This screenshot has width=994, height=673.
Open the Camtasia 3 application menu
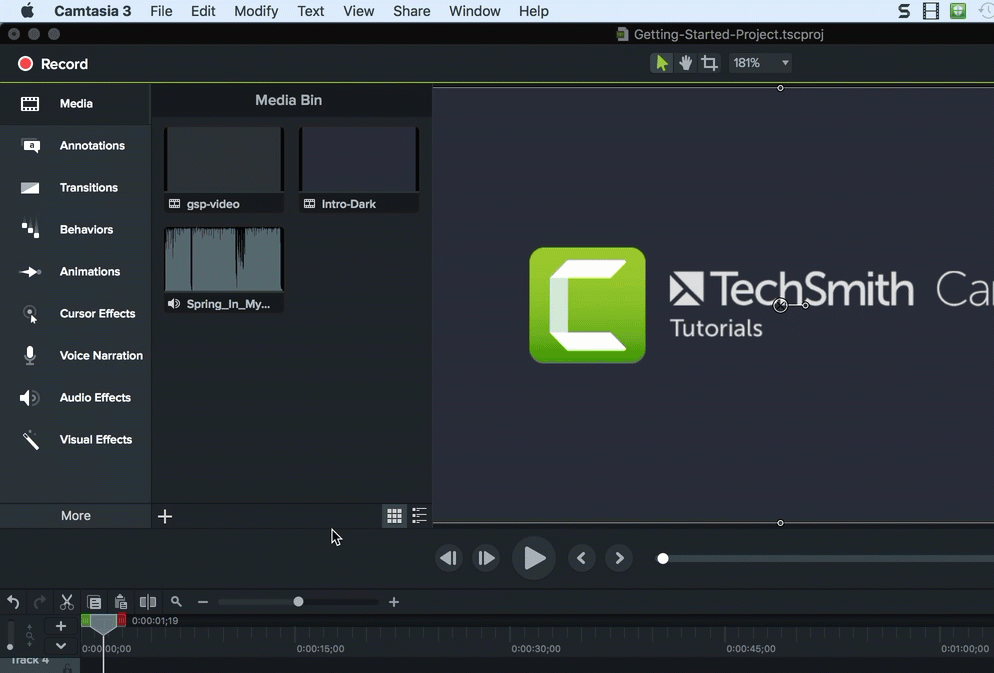(93, 11)
